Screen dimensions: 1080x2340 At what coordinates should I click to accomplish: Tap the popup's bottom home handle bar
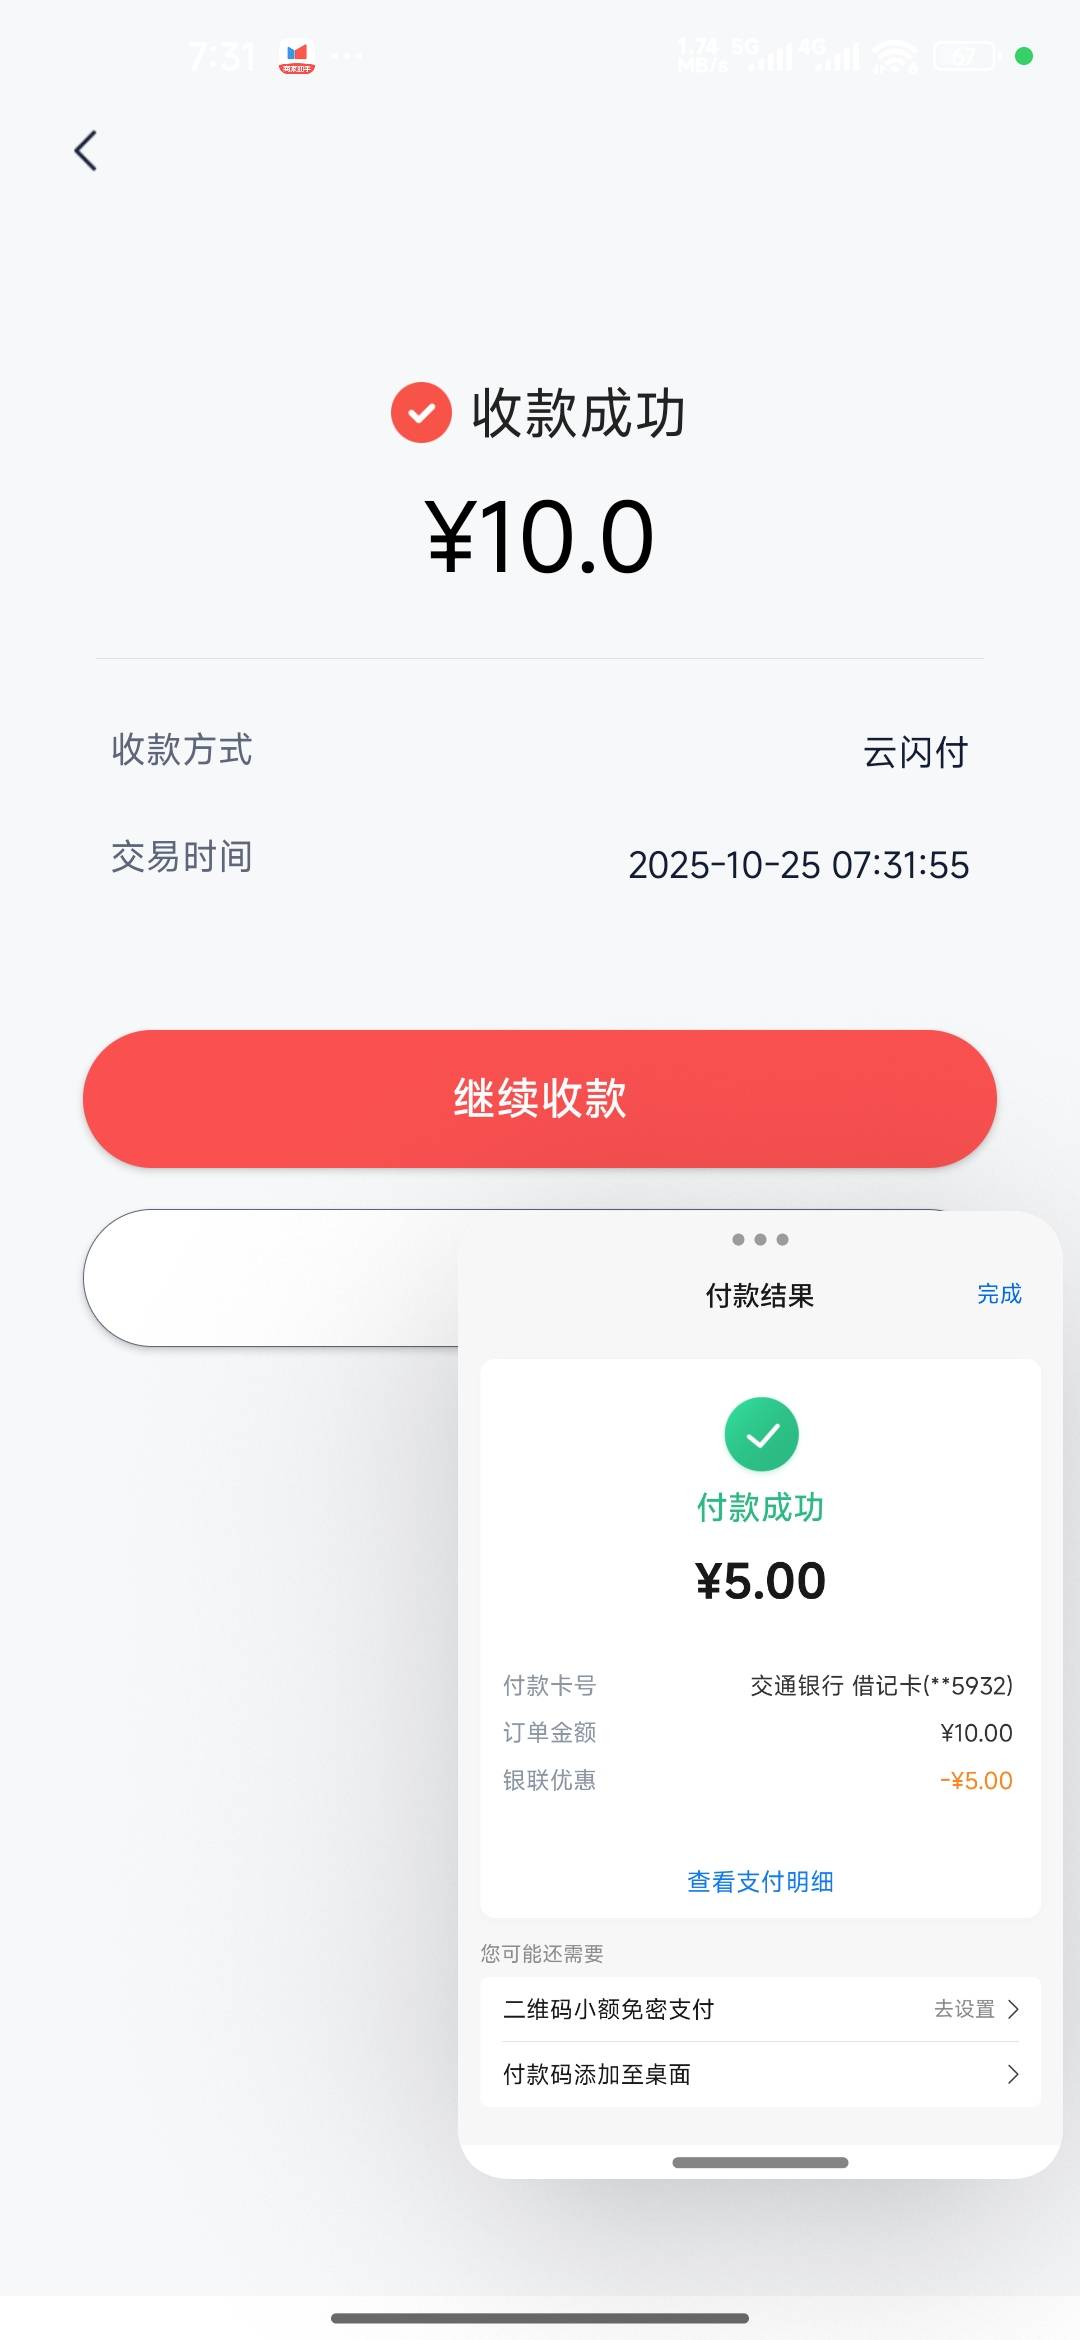(x=760, y=2162)
